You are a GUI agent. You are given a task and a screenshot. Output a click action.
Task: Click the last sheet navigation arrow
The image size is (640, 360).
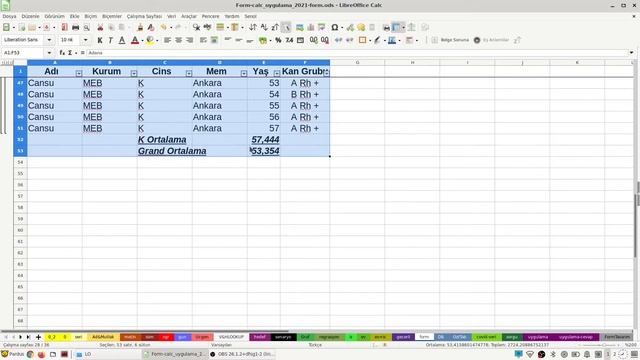[x=28, y=337]
